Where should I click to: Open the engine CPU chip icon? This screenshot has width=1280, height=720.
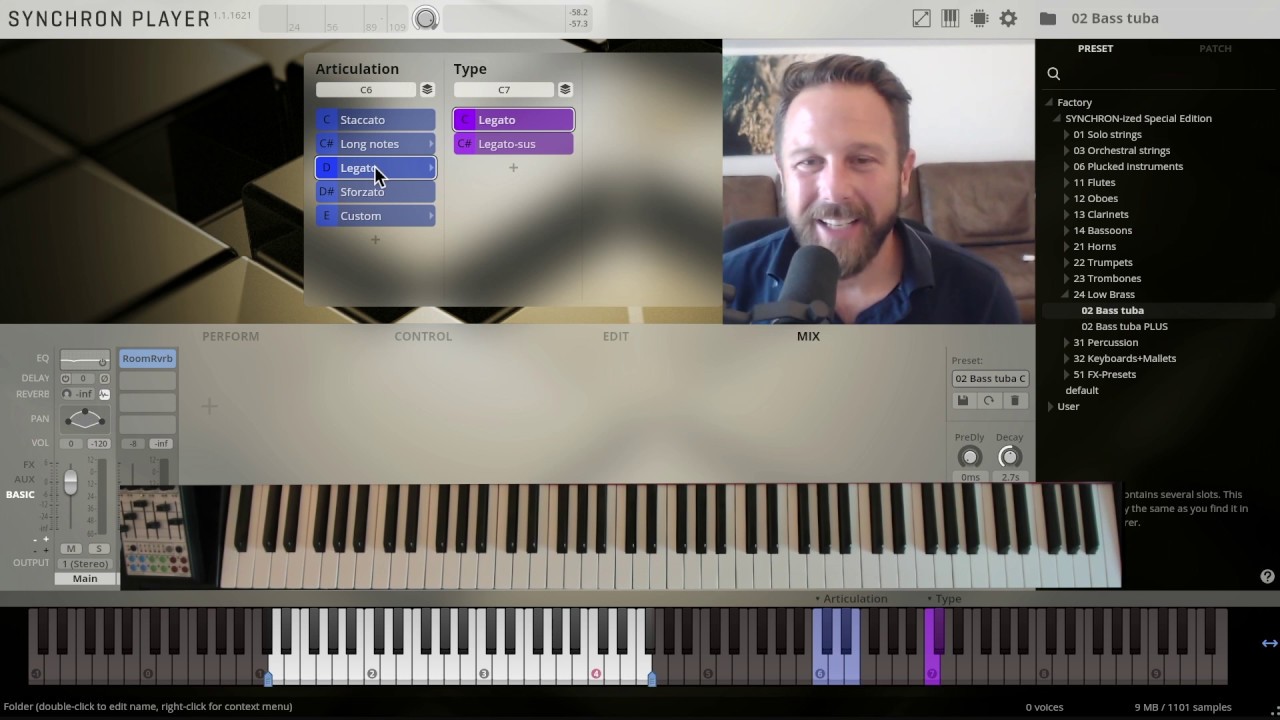pyautogui.click(x=979, y=18)
